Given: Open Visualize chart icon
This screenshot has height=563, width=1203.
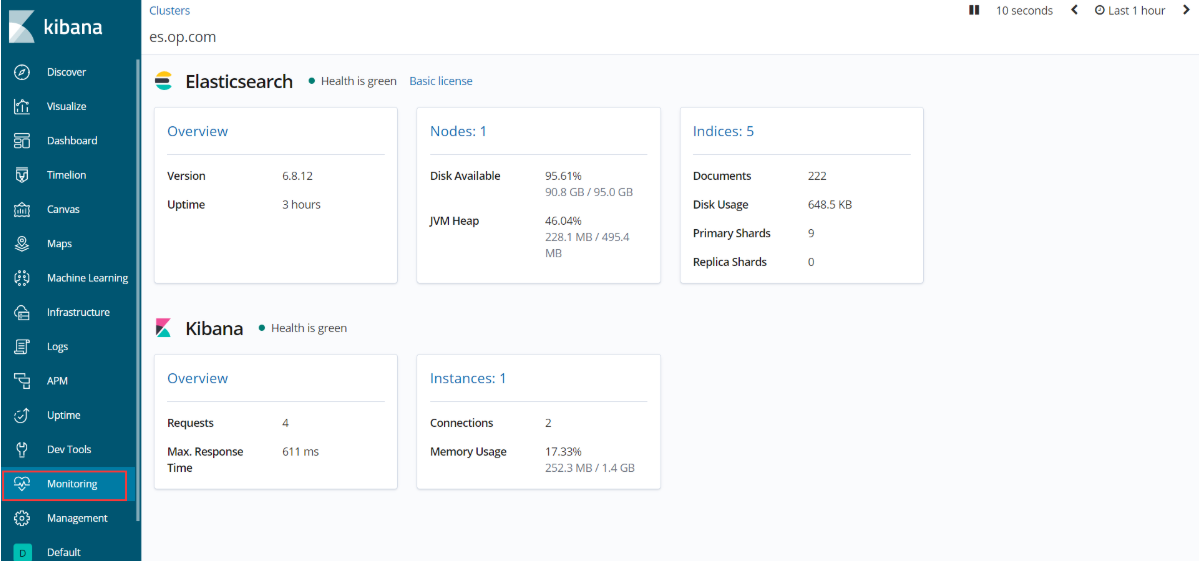Looking at the screenshot, I should click(x=22, y=106).
